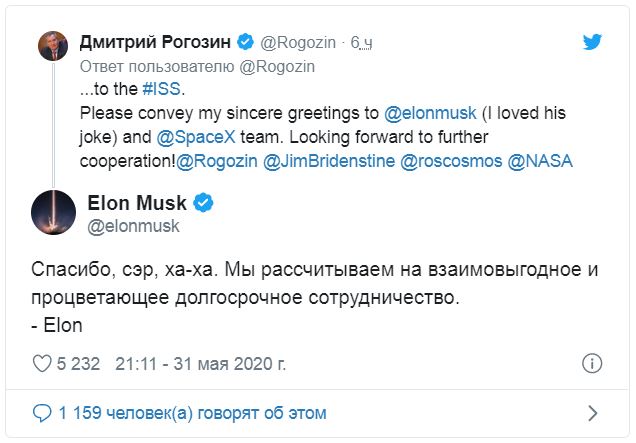Like the tweet with heart icon

pyautogui.click(x=42, y=363)
